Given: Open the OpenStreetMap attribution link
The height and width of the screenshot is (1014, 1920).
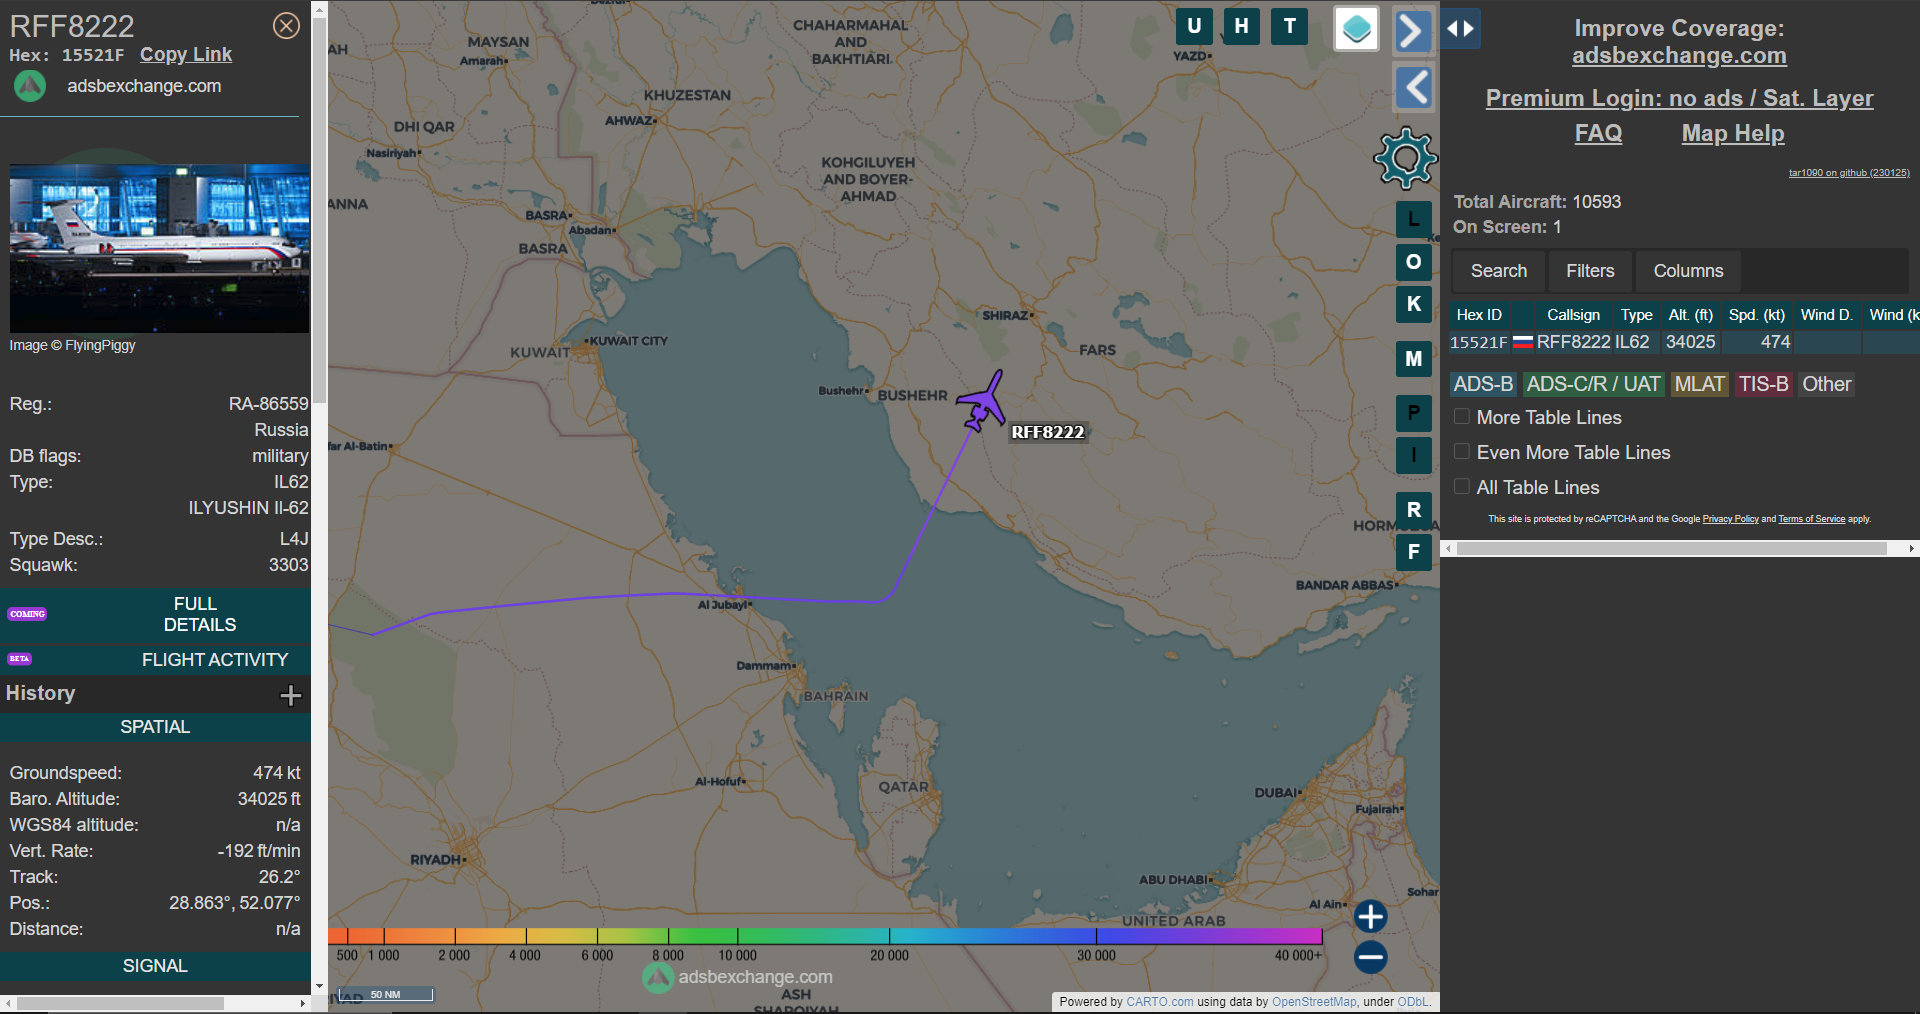Looking at the screenshot, I should [x=1314, y=1001].
